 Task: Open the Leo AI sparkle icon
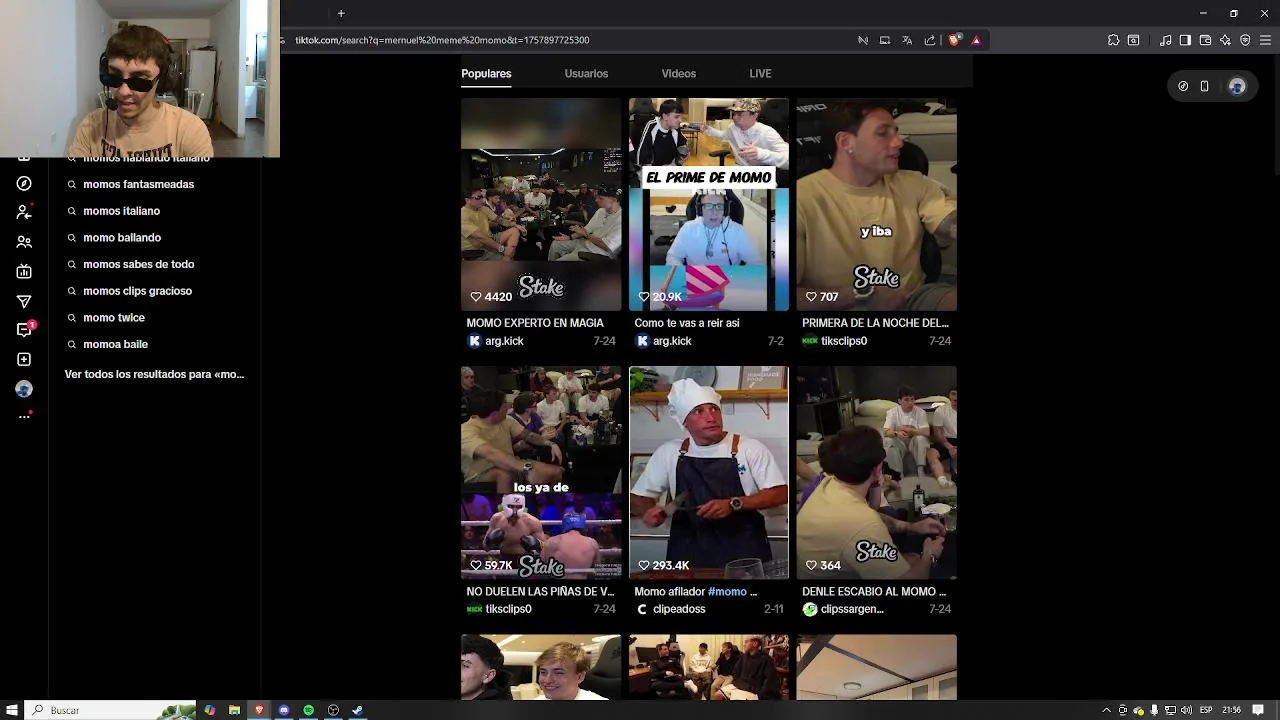coord(1225,40)
